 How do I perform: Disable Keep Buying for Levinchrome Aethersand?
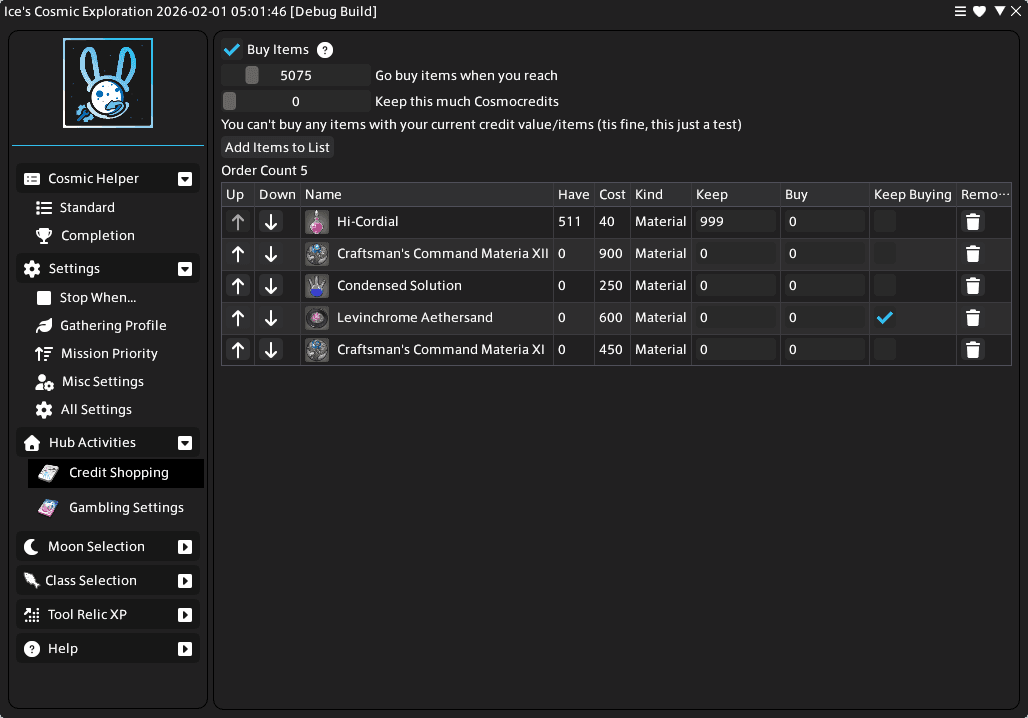884,317
